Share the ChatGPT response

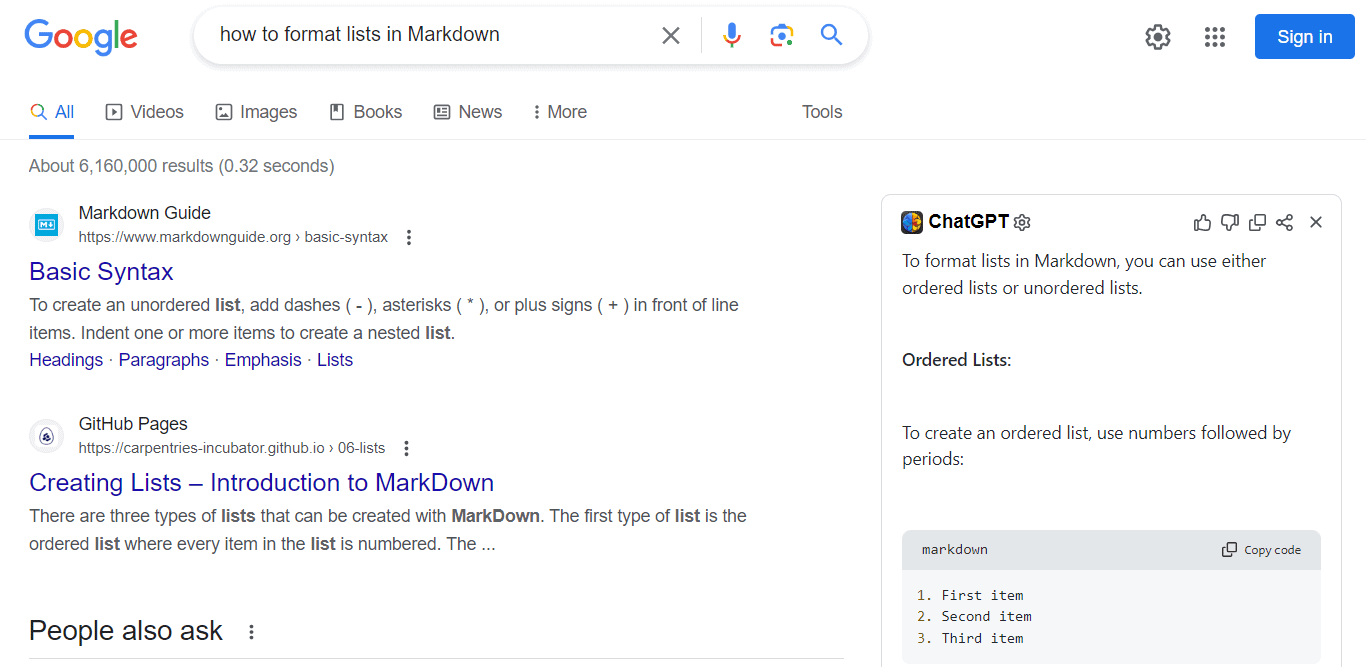click(x=1284, y=222)
